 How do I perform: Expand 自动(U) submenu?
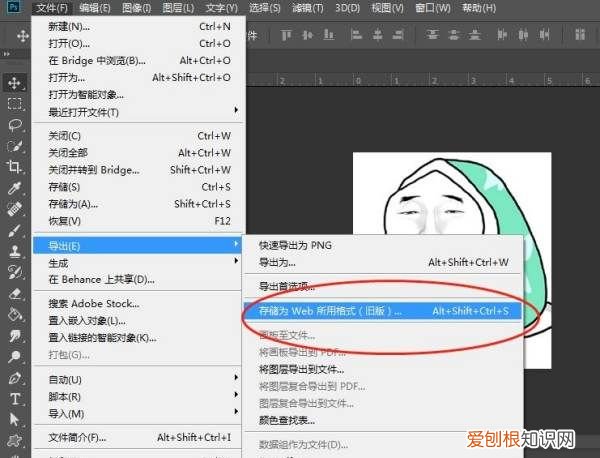tap(236, 378)
